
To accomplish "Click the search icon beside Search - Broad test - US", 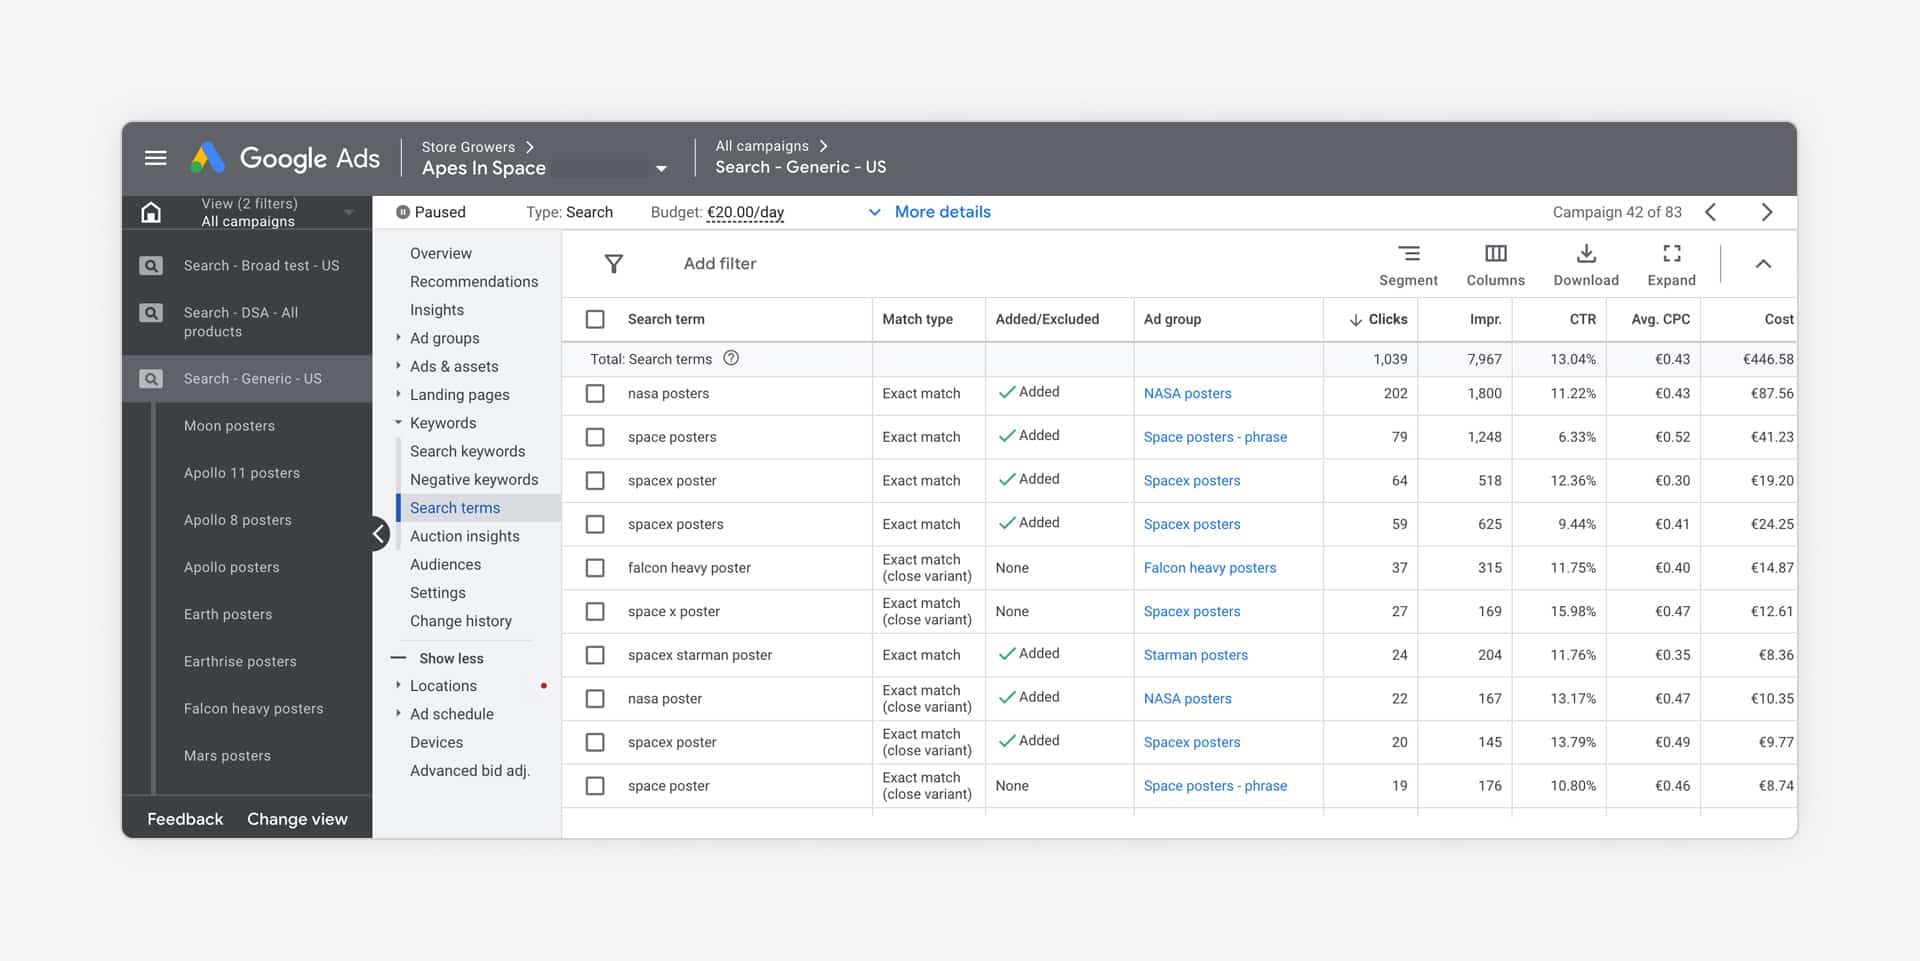I will click(x=151, y=266).
